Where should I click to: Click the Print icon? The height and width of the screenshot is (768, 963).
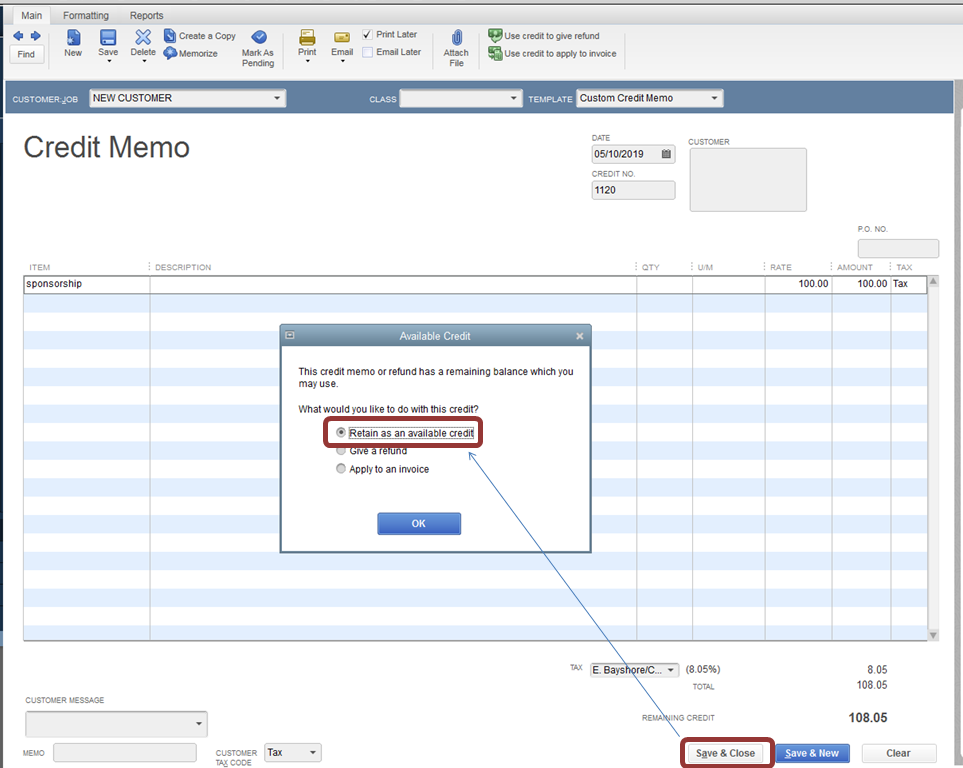coord(307,37)
